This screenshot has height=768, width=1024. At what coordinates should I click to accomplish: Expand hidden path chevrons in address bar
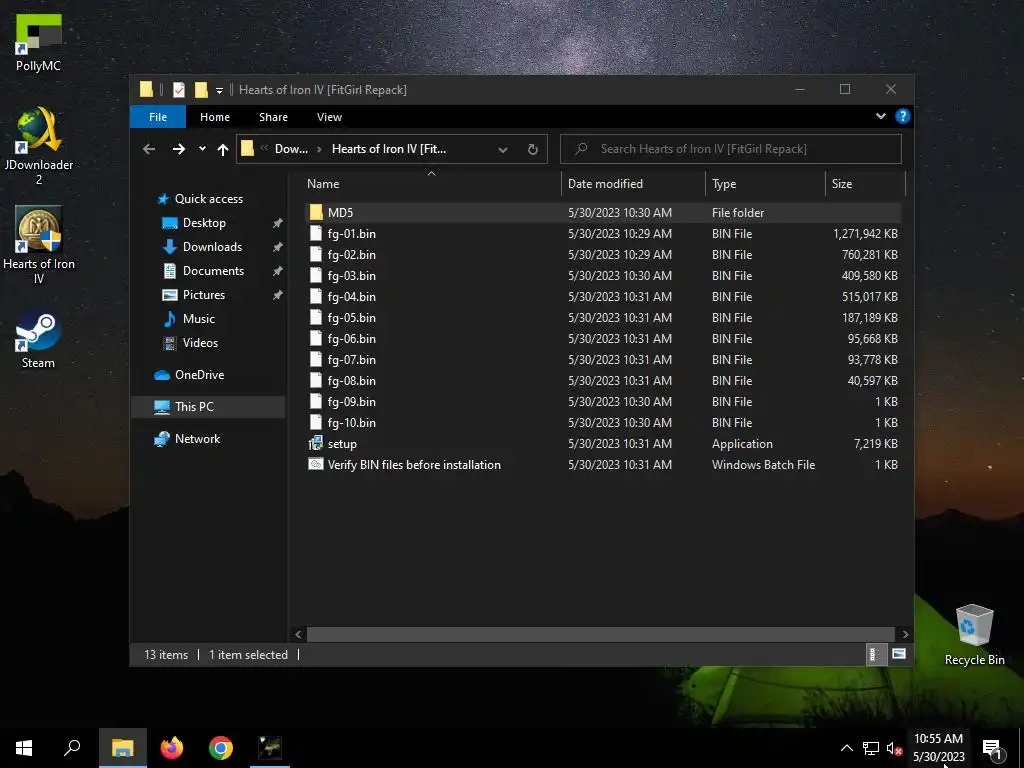coord(264,148)
